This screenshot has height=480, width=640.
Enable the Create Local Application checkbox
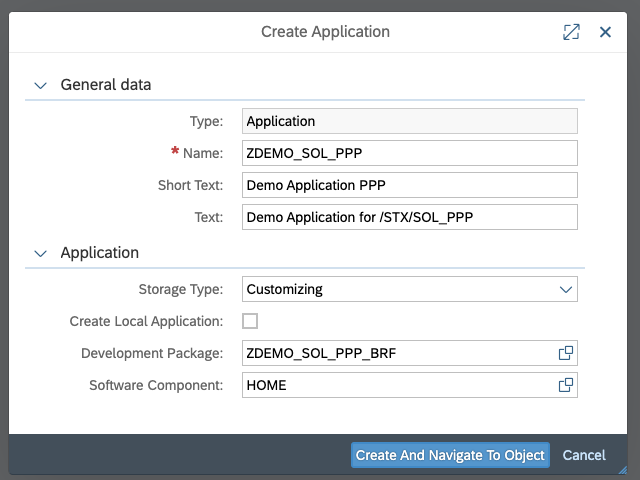point(250,321)
